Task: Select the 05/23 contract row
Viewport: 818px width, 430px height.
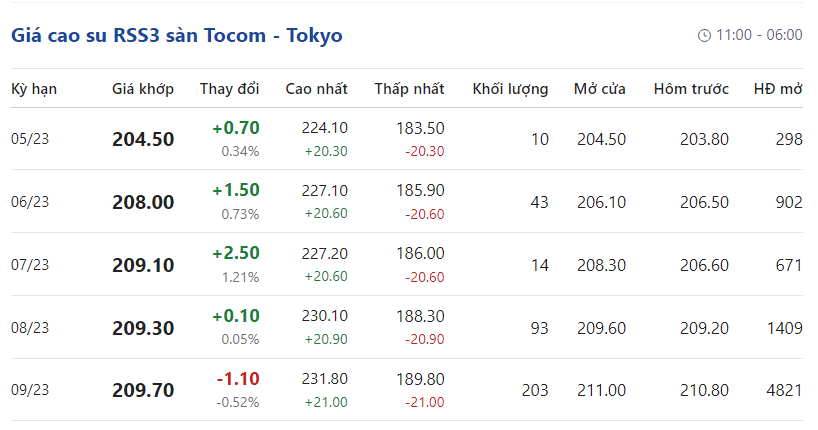Action: click(30, 139)
